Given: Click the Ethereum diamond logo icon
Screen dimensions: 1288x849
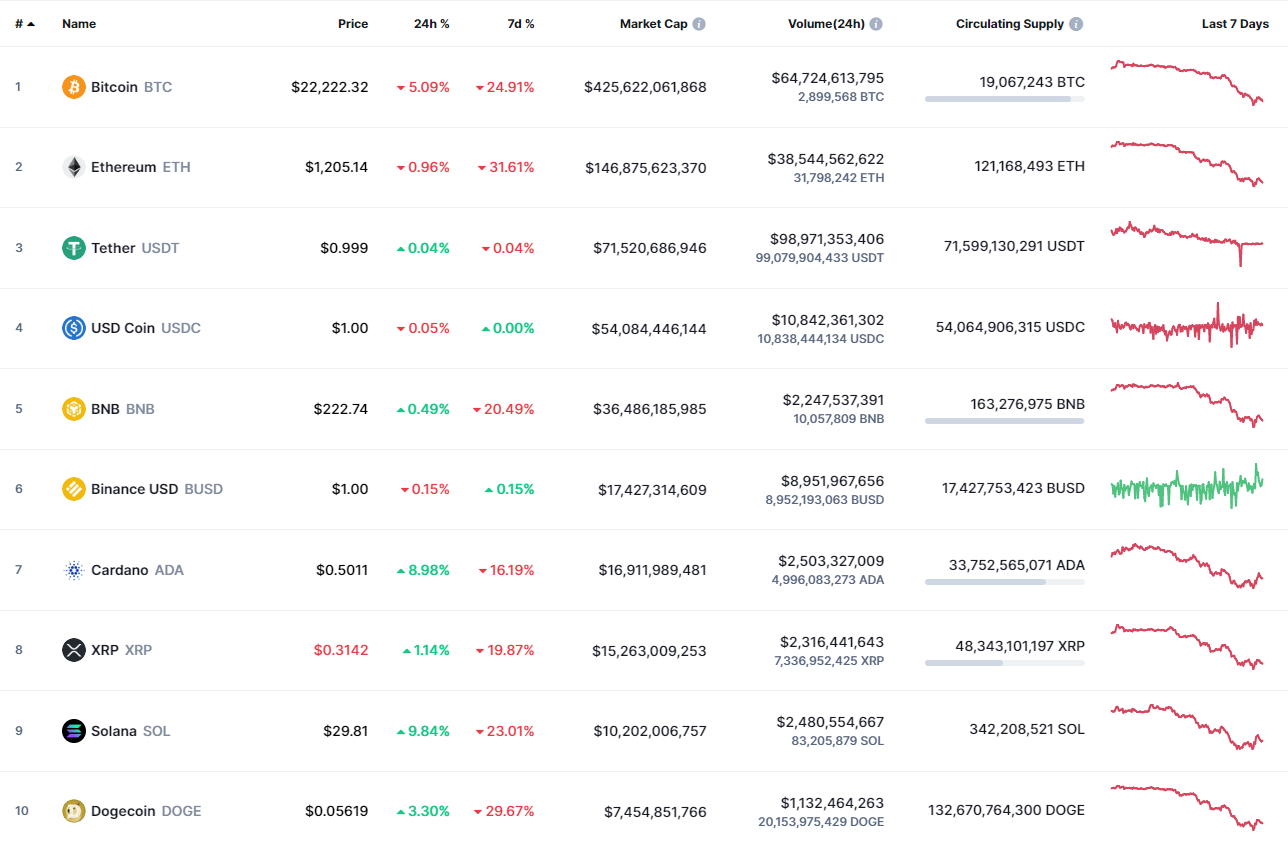Looking at the screenshot, I should (x=74, y=167).
